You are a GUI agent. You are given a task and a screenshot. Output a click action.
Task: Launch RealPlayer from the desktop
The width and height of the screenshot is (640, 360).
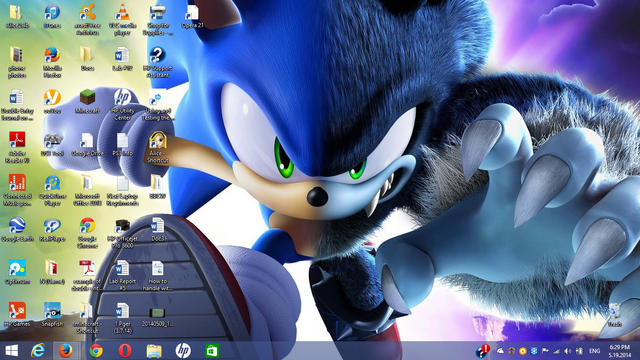click(52, 229)
